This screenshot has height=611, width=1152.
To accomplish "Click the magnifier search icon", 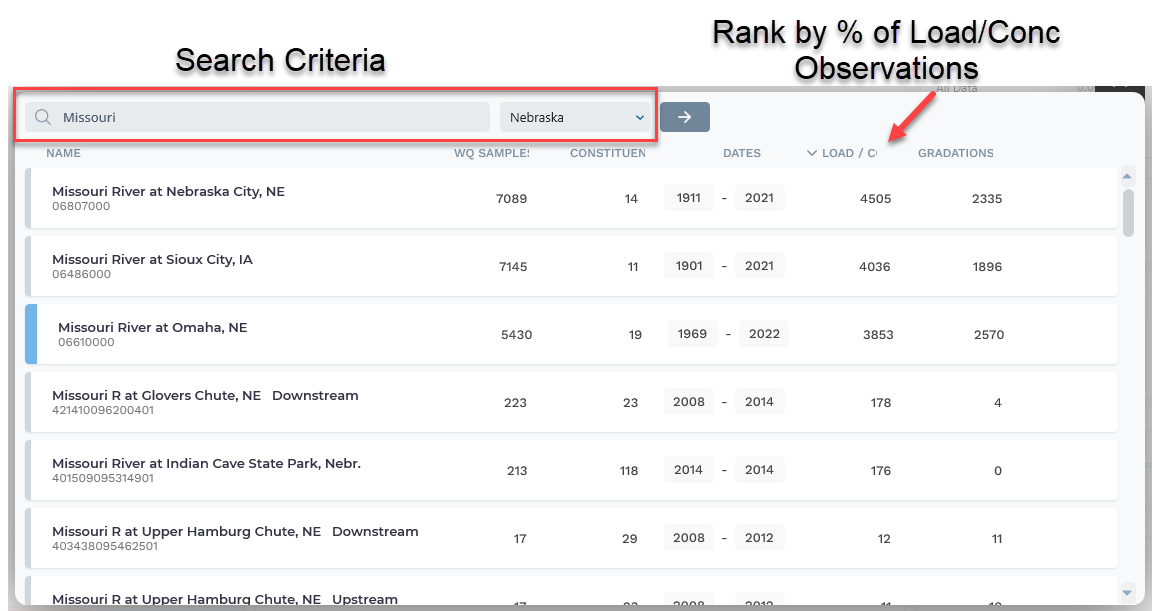I will point(43,117).
